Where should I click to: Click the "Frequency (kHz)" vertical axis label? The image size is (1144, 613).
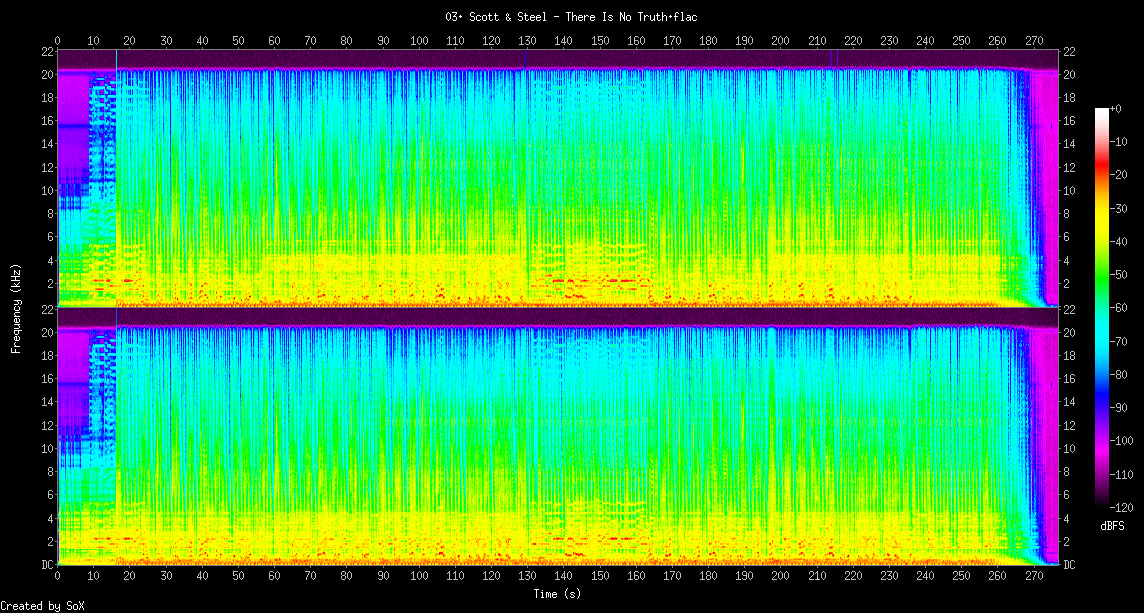(16, 306)
